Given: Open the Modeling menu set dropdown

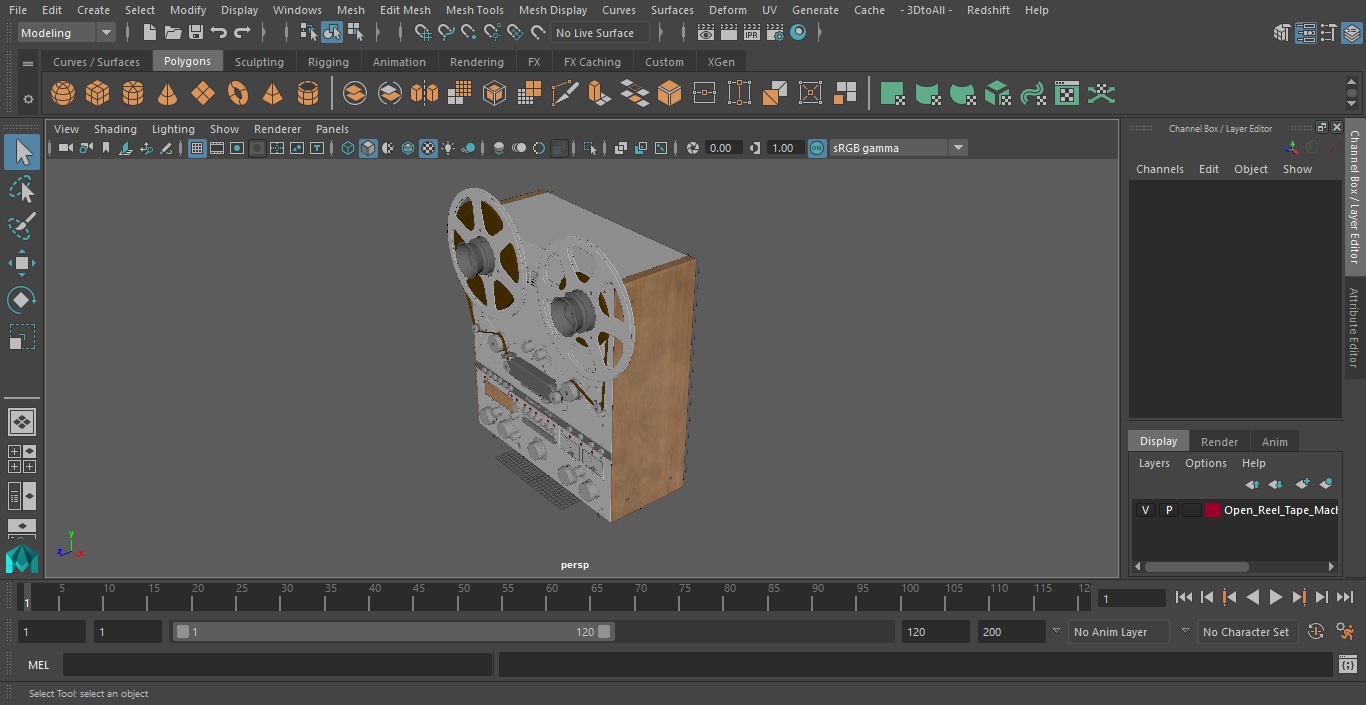Looking at the screenshot, I should point(67,33).
